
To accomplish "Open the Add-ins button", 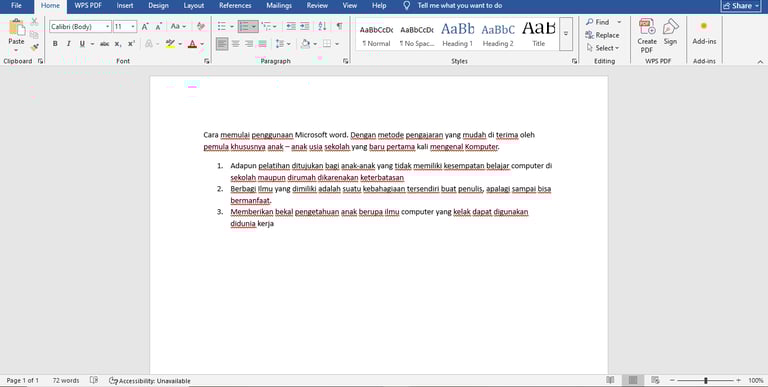I will click(x=704, y=32).
